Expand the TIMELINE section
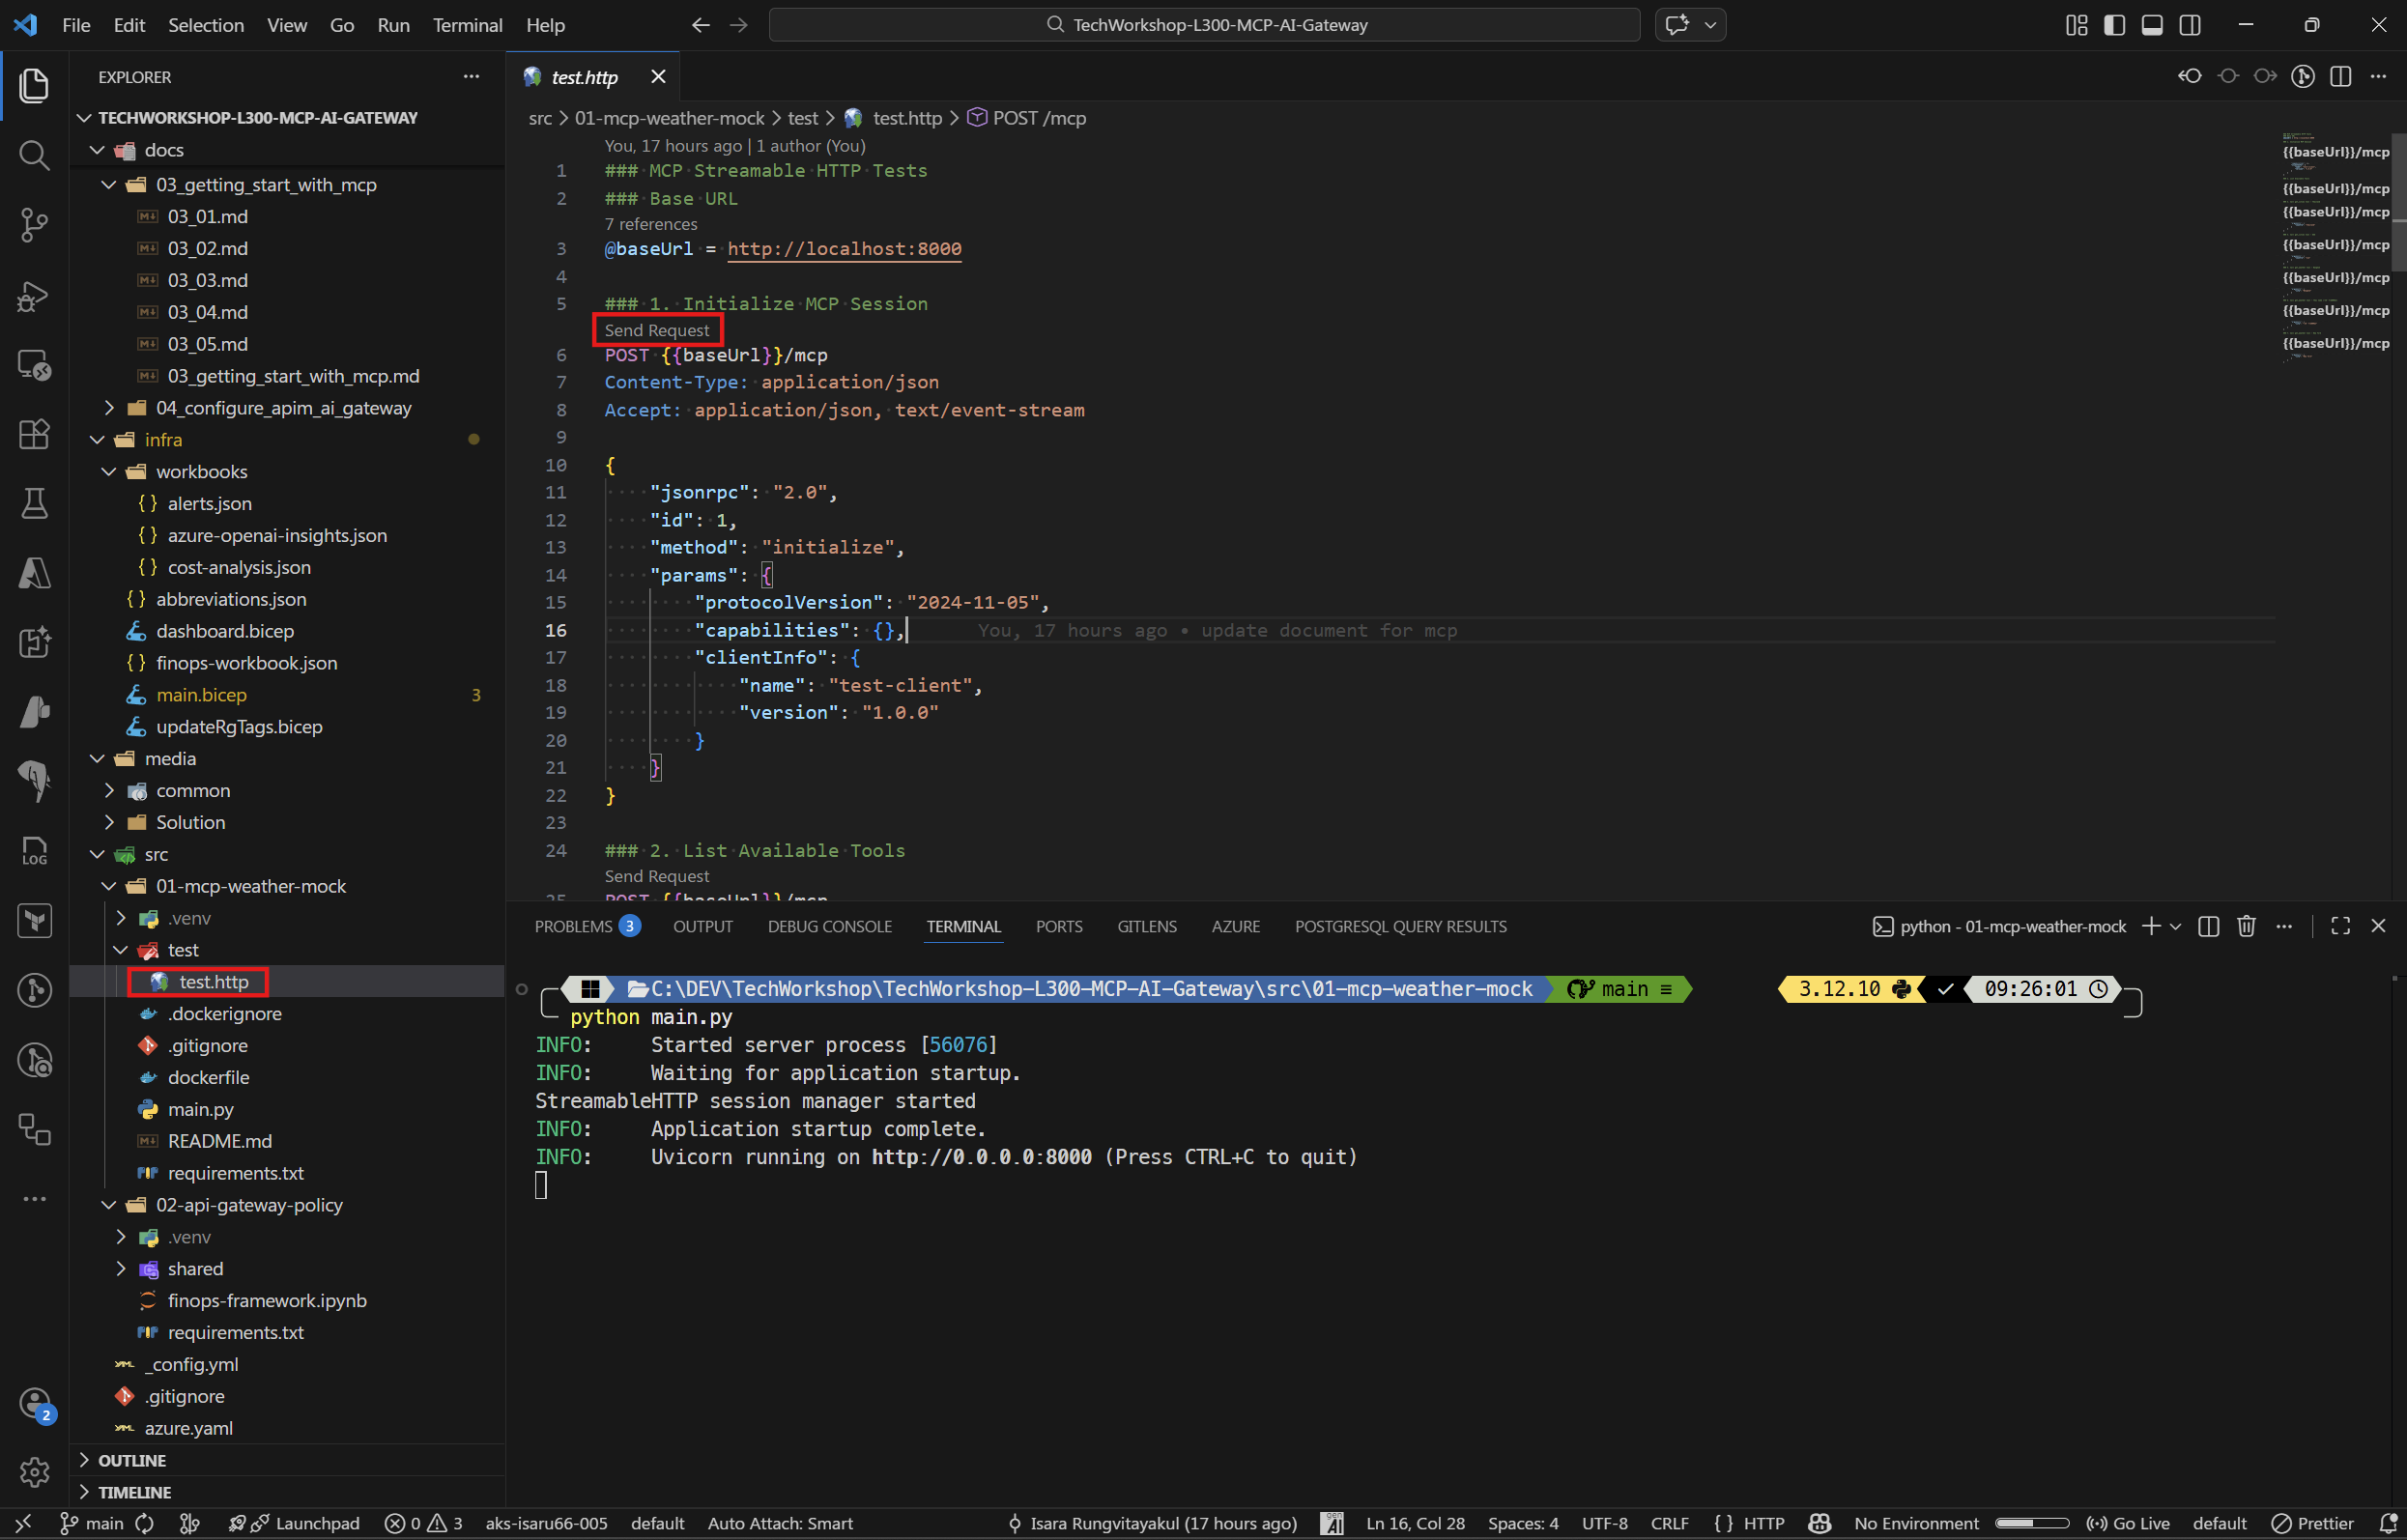This screenshot has height=1540, width=2407. point(288,1492)
